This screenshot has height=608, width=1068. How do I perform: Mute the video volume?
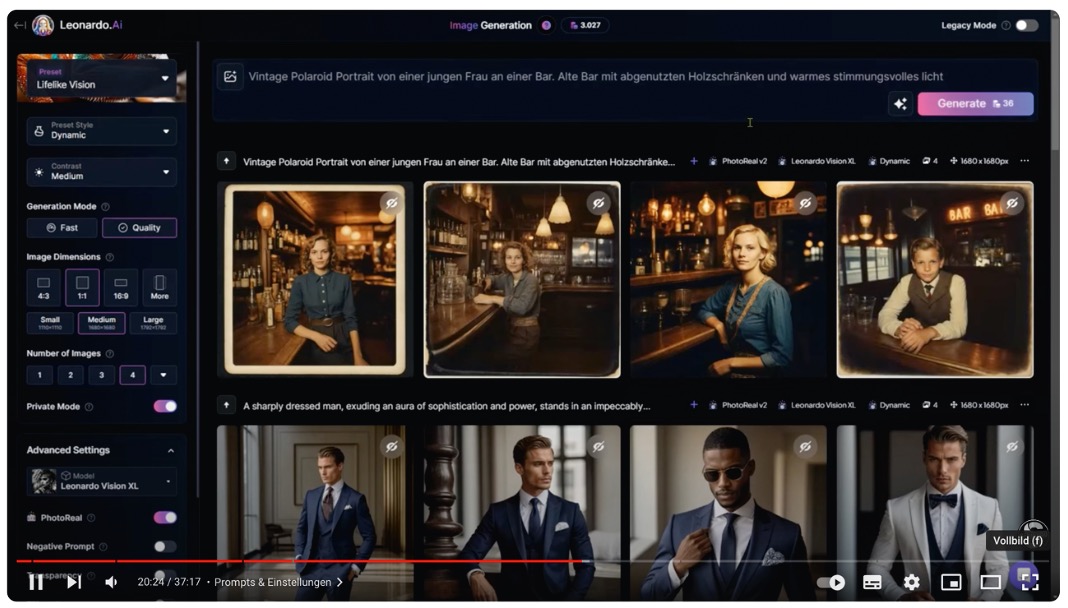pyautogui.click(x=111, y=581)
